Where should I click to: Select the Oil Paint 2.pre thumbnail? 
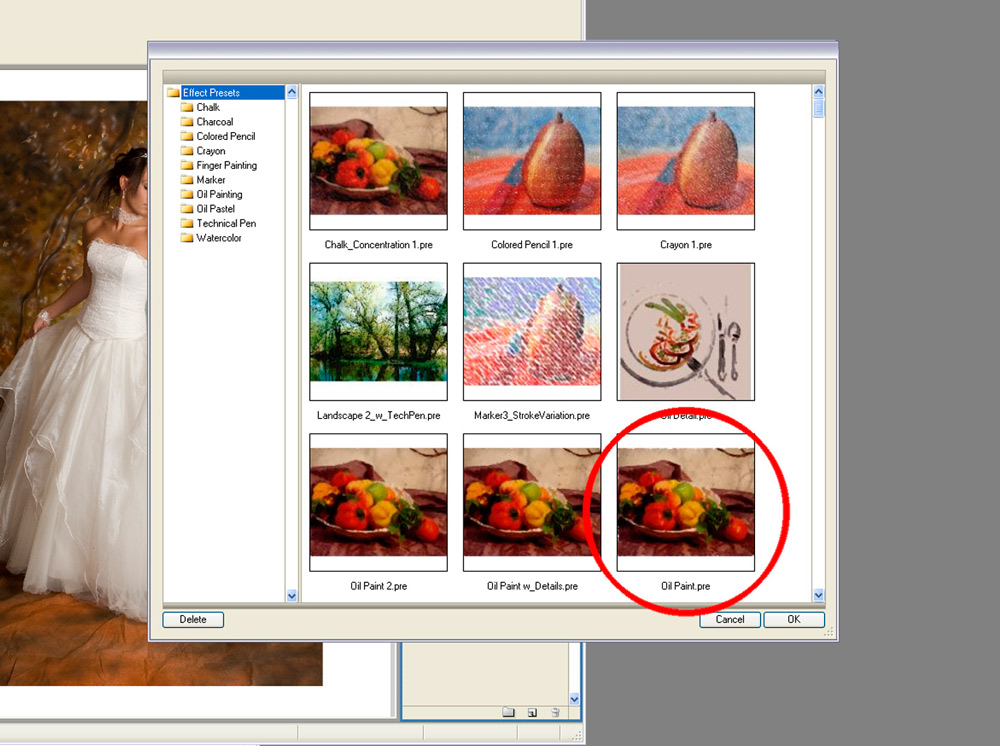(x=378, y=502)
